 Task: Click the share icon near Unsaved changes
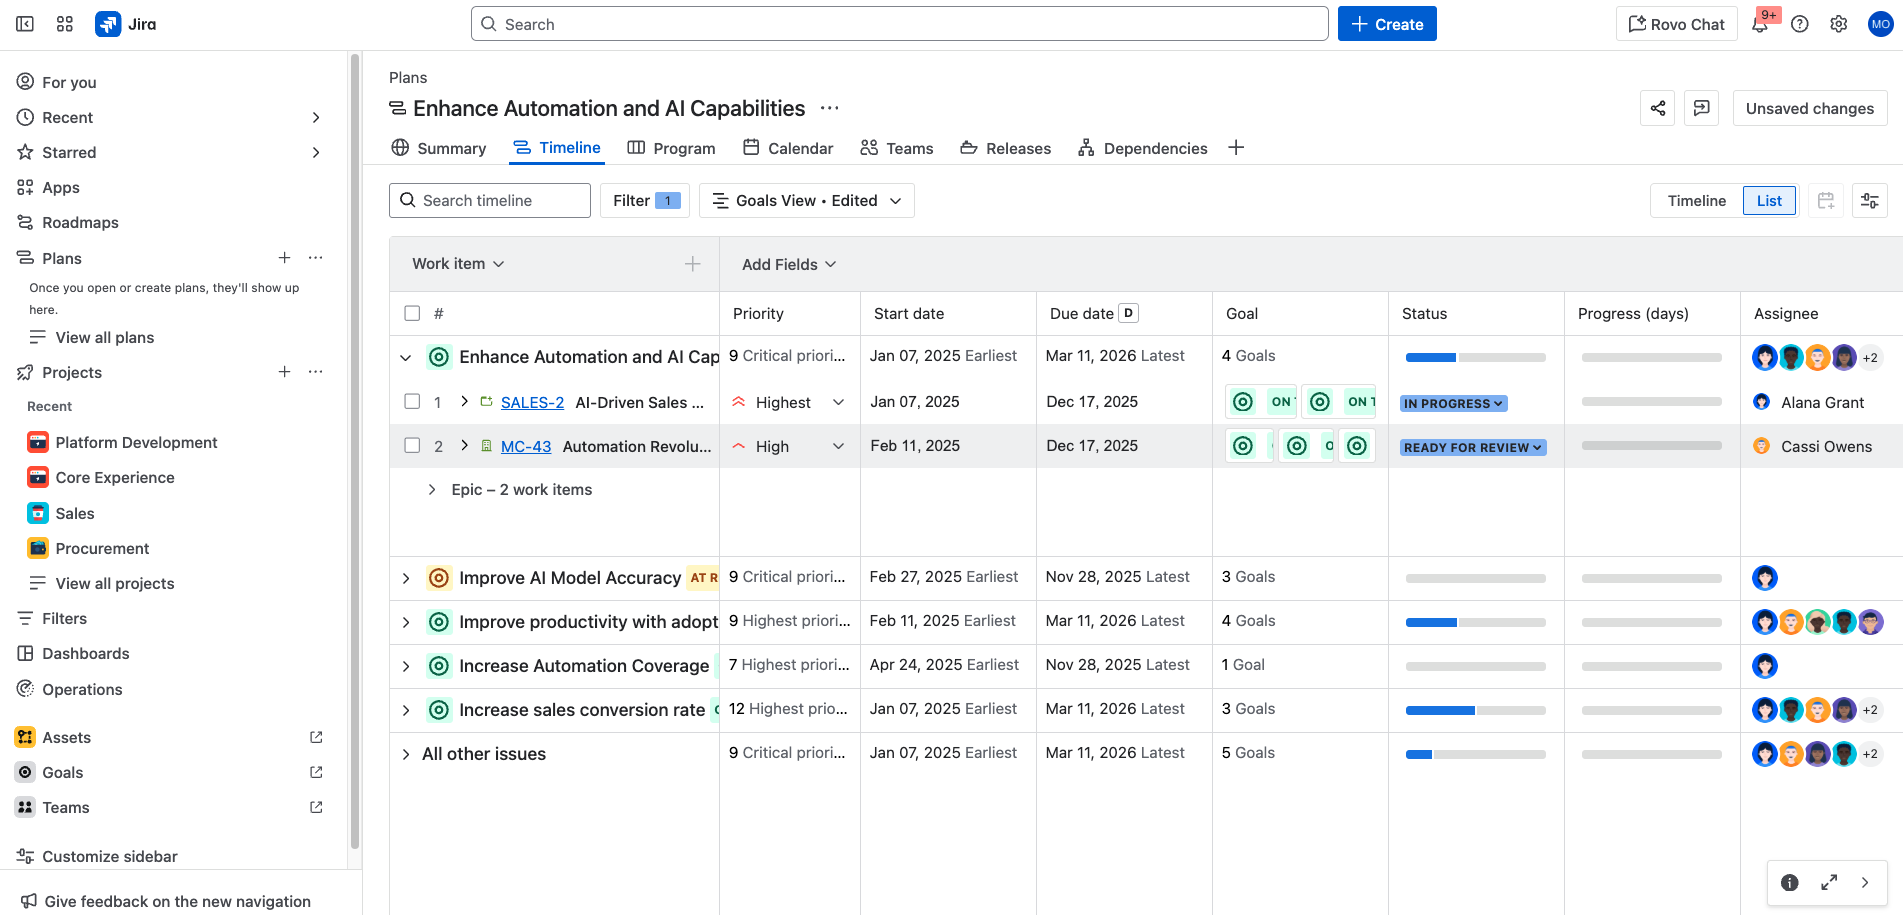pyautogui.click(x=1657, y=108)
